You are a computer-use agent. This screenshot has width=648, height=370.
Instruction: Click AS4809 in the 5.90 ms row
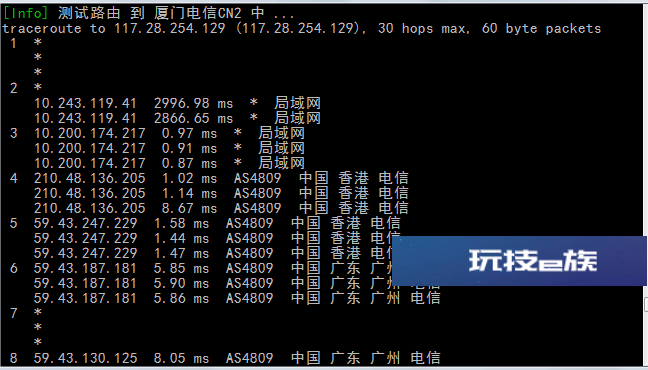(250, 283)
